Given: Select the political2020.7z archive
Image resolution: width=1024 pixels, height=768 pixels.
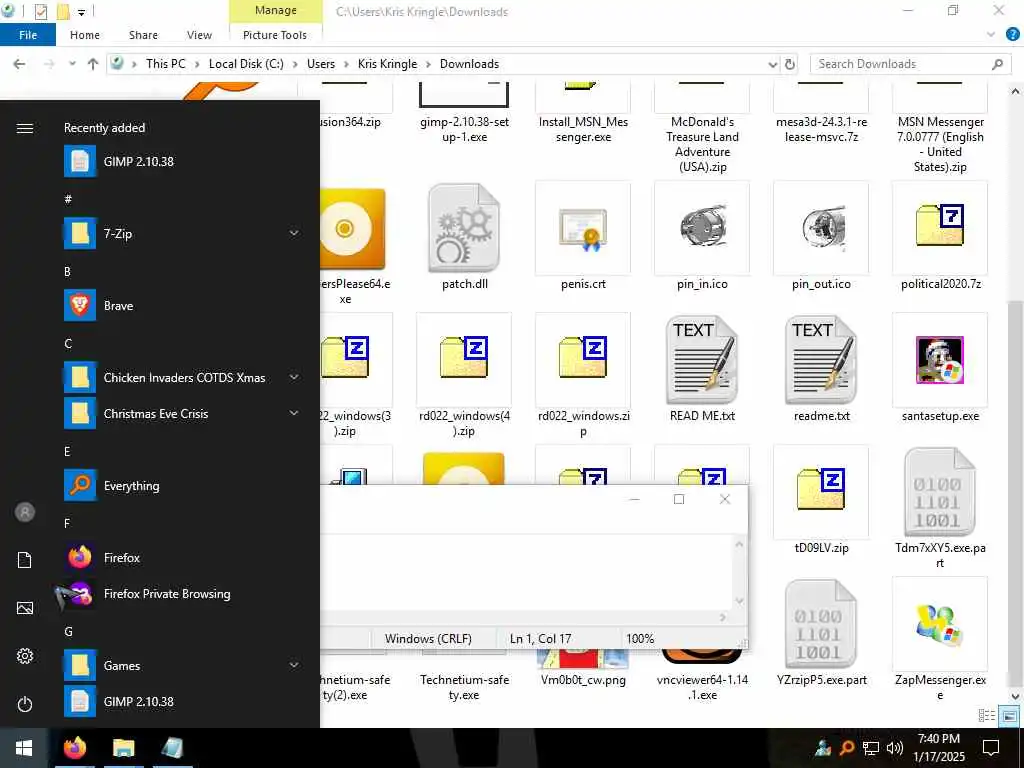Looking at the screenshot, I should pyautogui.click(x=940, y=237).
